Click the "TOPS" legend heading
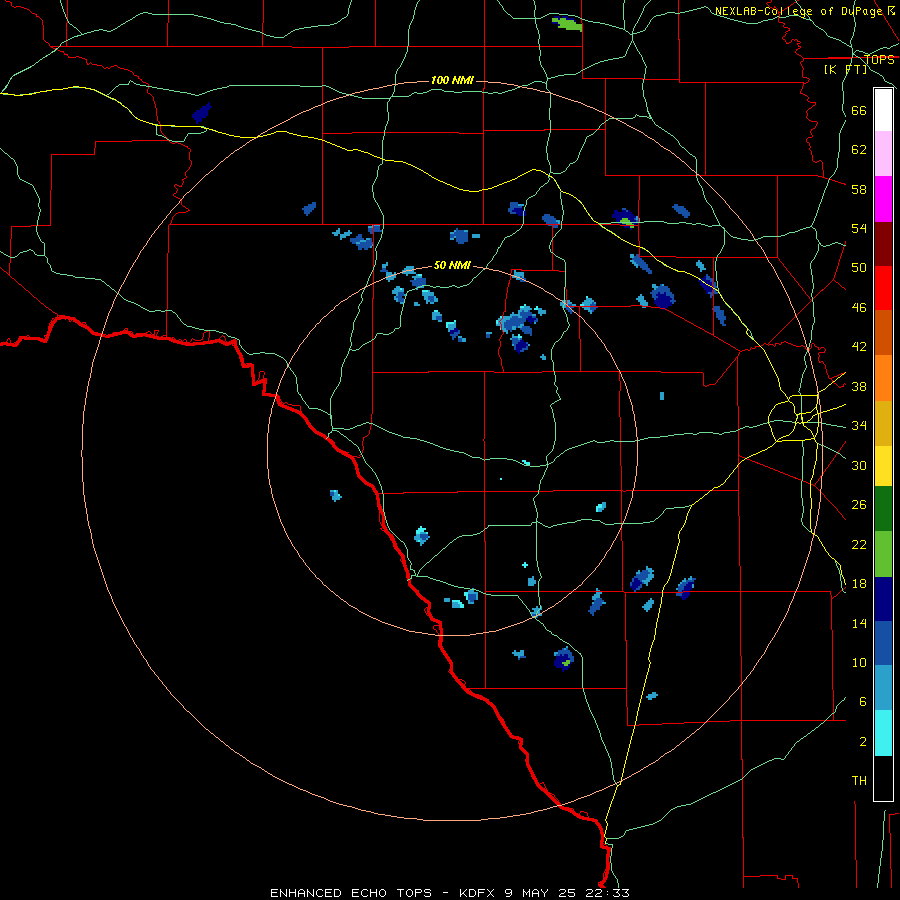 pos(879,59)
